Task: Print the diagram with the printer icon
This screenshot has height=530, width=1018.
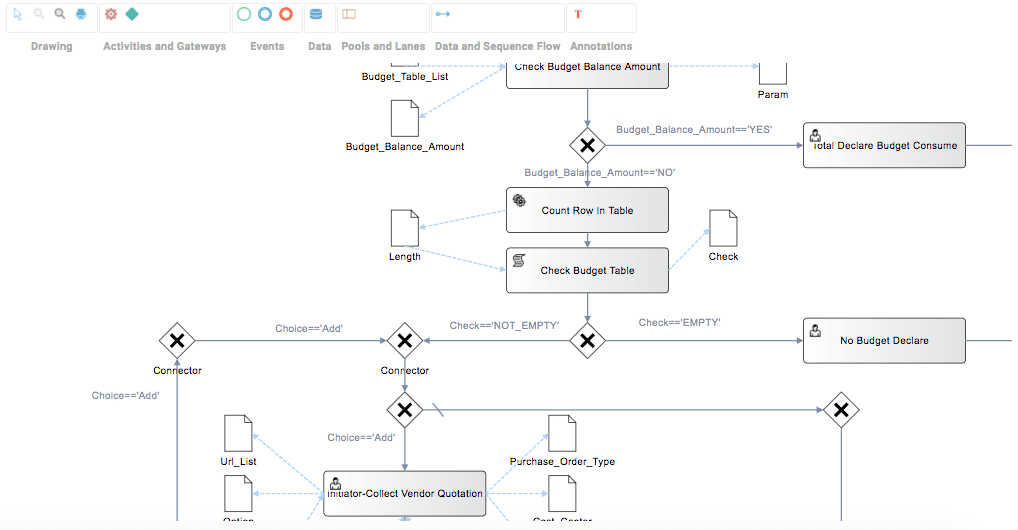Action: (81, 14)
